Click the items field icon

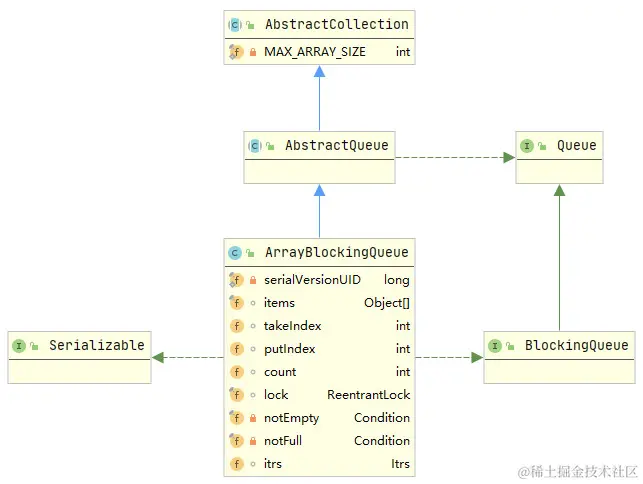point(236,303)
